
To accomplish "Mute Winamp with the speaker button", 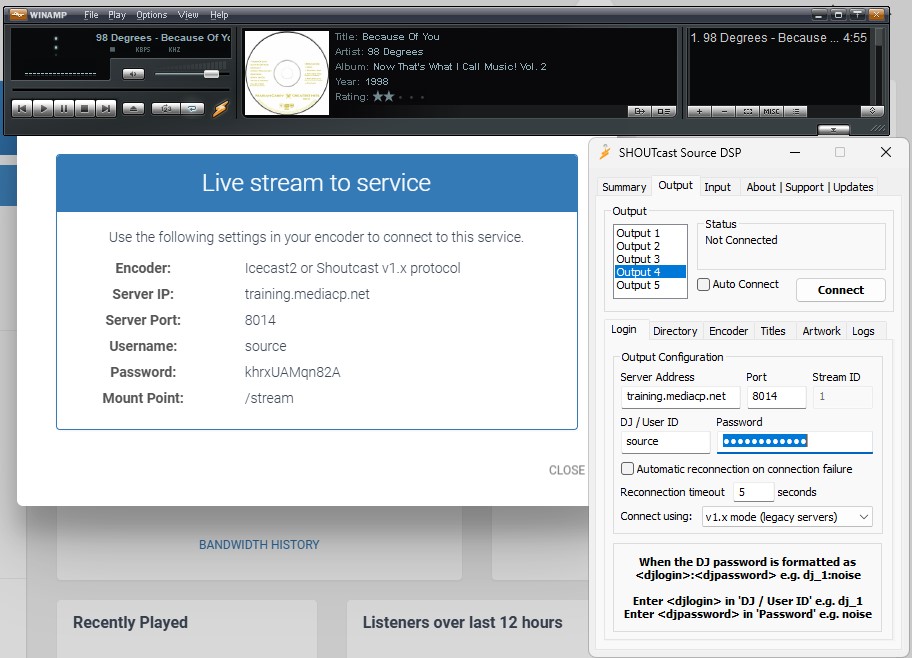I will (x=133, y=74).
